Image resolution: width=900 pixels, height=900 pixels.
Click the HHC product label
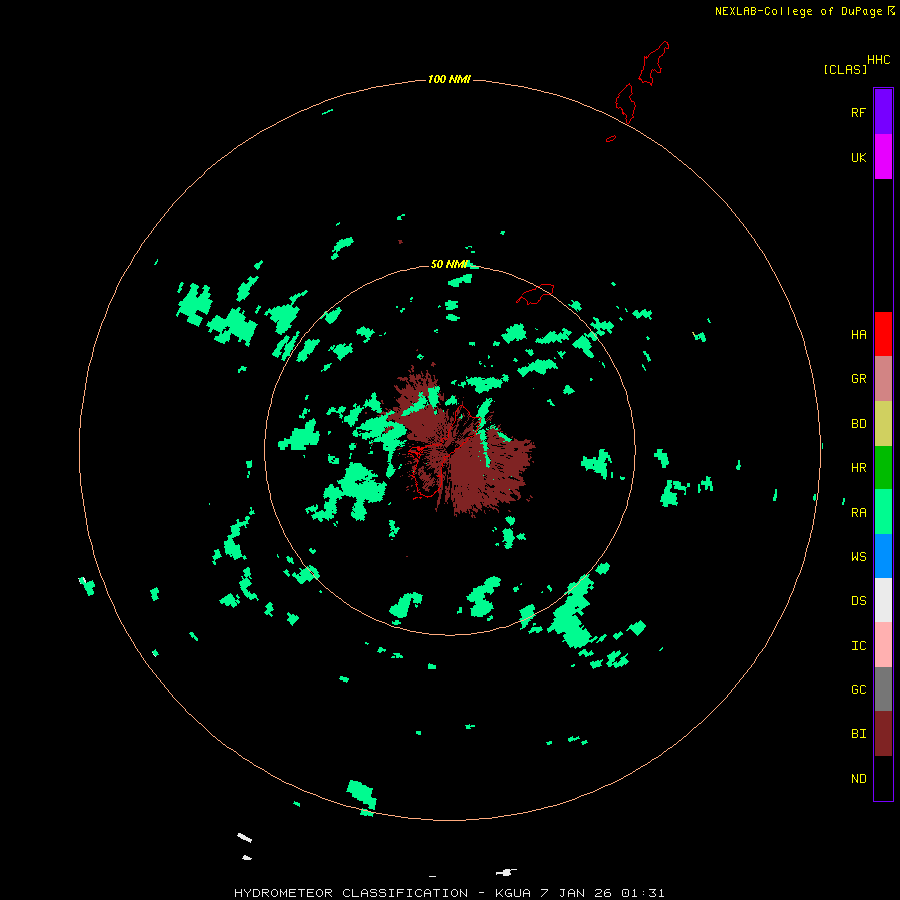(878, 60)
